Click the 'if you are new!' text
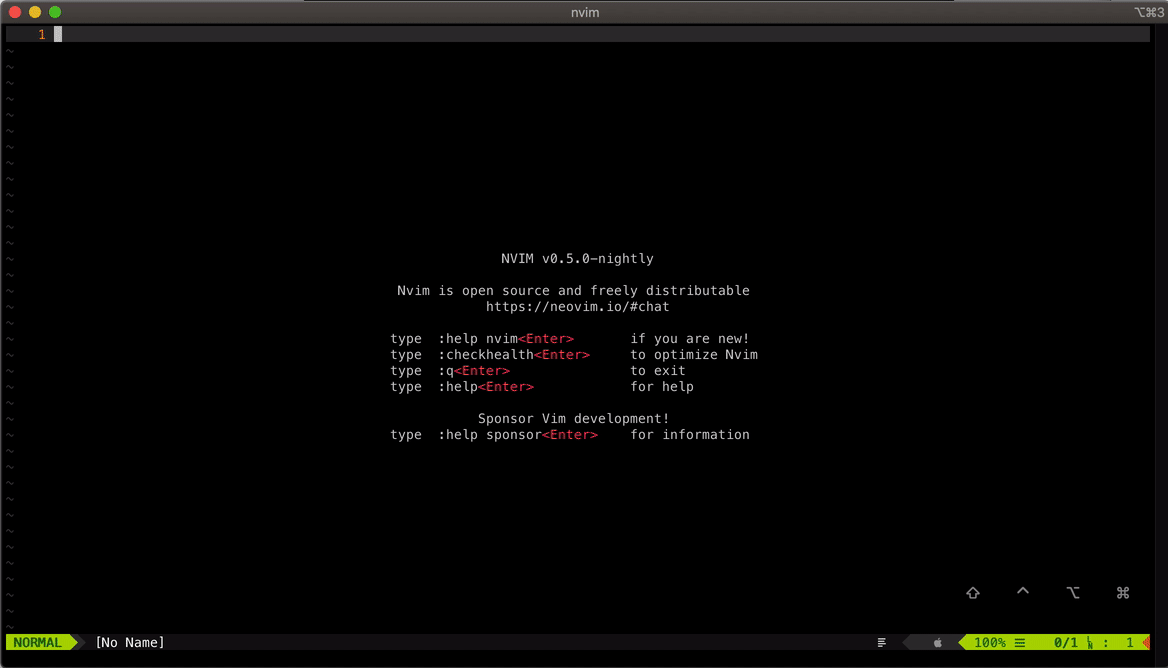Image resolution: width=1168 pixels, height=668 pixels. click(x=690, y=339)
